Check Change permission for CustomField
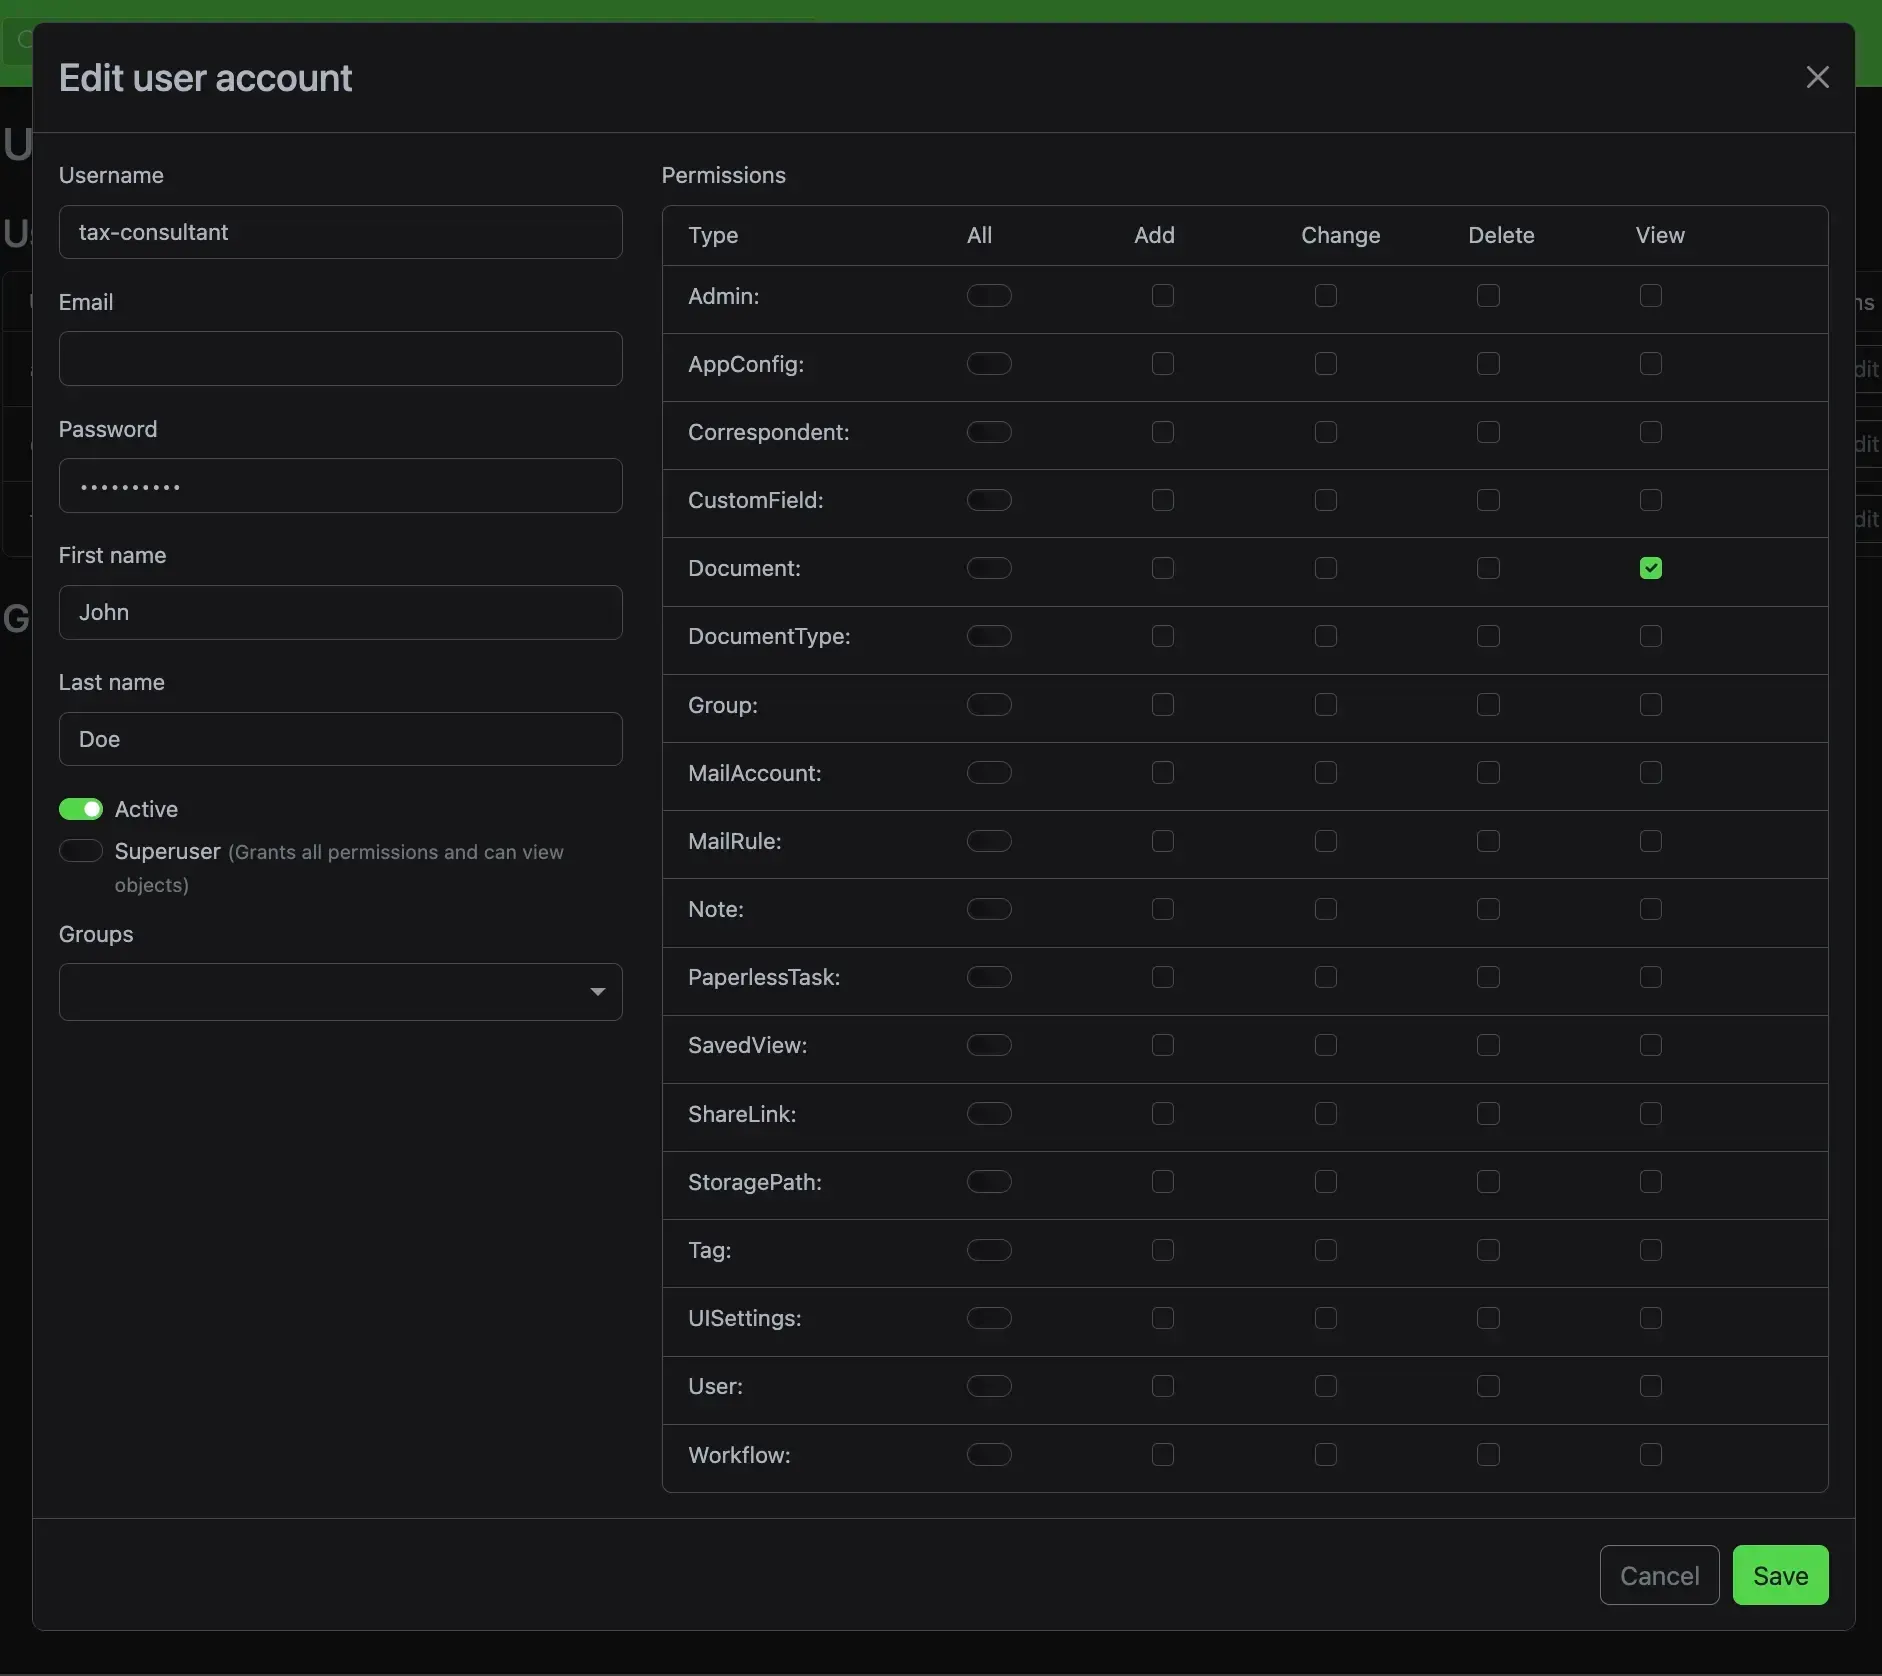The width and height of the screenshot is (1882, 1676). point(1326,500)
